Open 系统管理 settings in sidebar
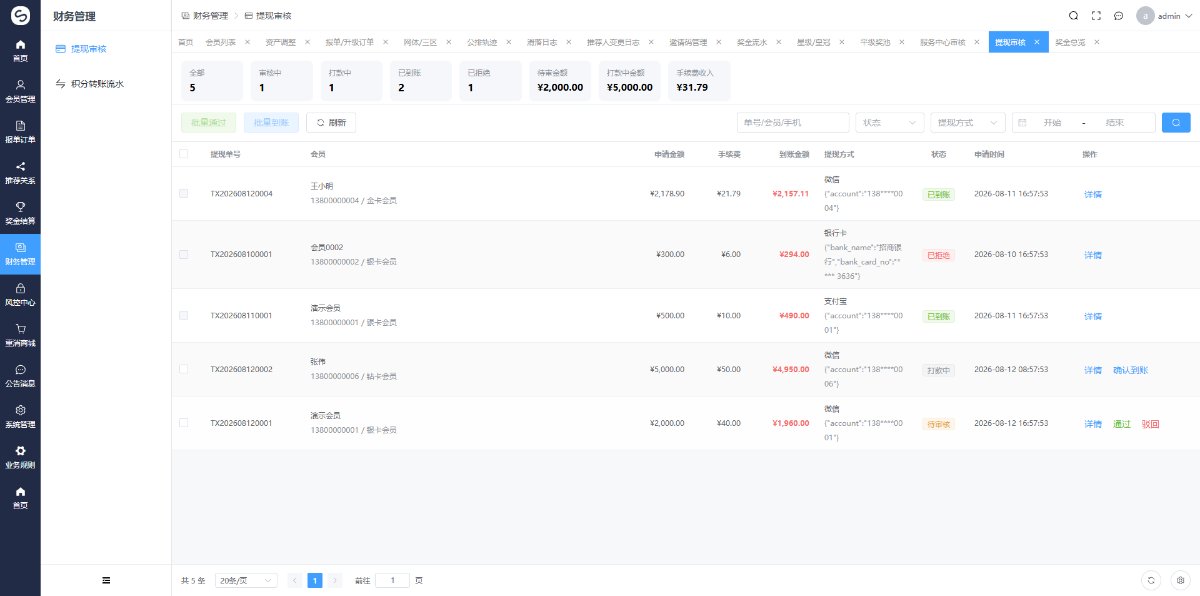The image size is (1200, 596). [20, 416]
